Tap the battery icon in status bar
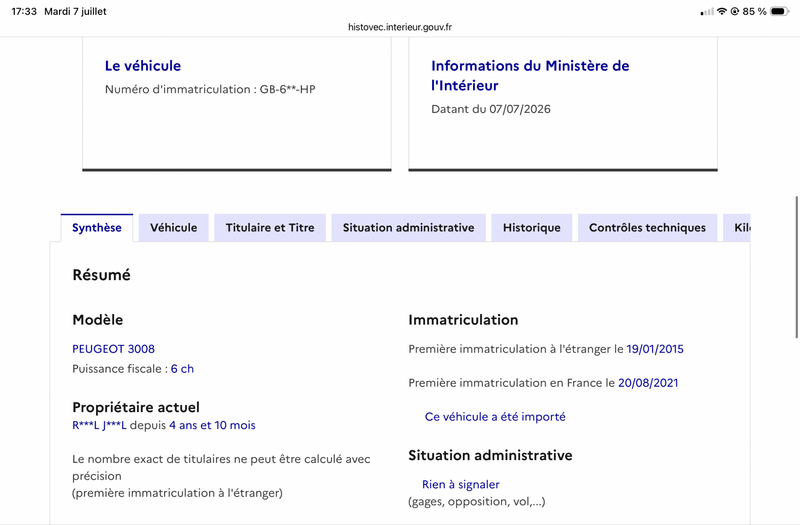This screenshot has width=800, height=525. 779,11
